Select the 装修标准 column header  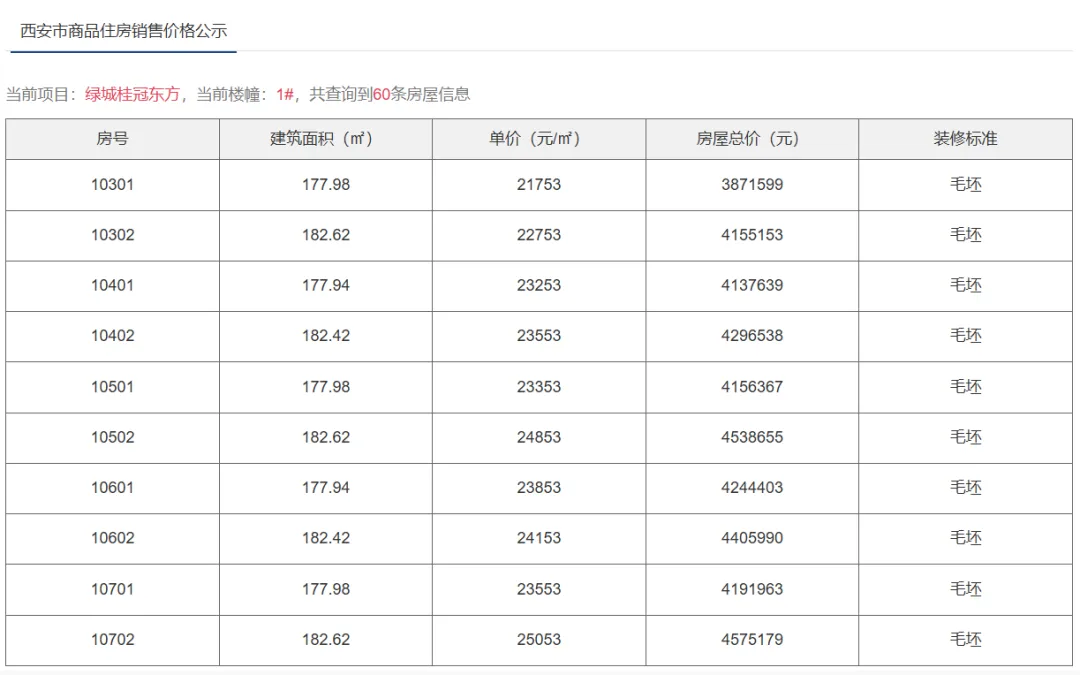click(965, 139)
